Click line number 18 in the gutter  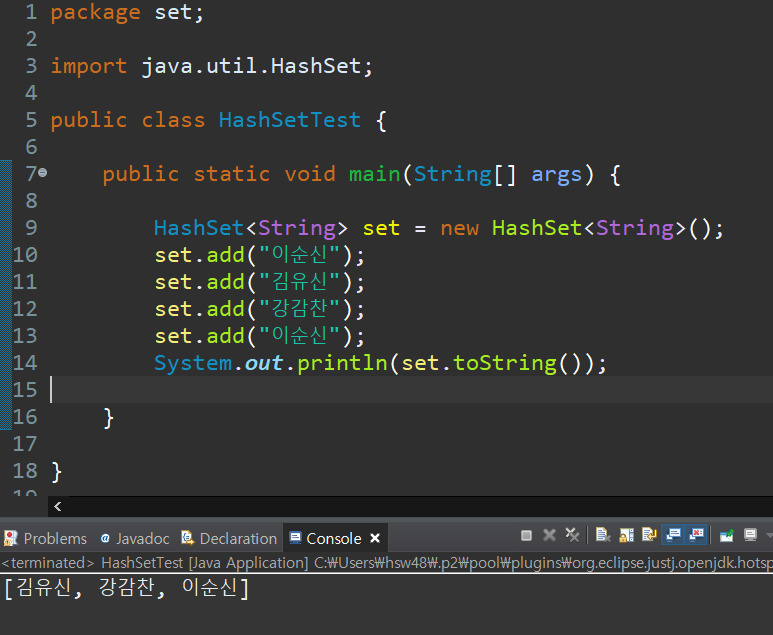(x=25, y=471)
